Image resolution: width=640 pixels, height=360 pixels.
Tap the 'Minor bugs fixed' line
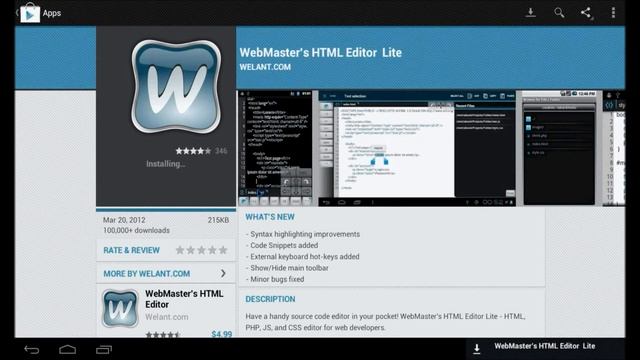[275, 280]
